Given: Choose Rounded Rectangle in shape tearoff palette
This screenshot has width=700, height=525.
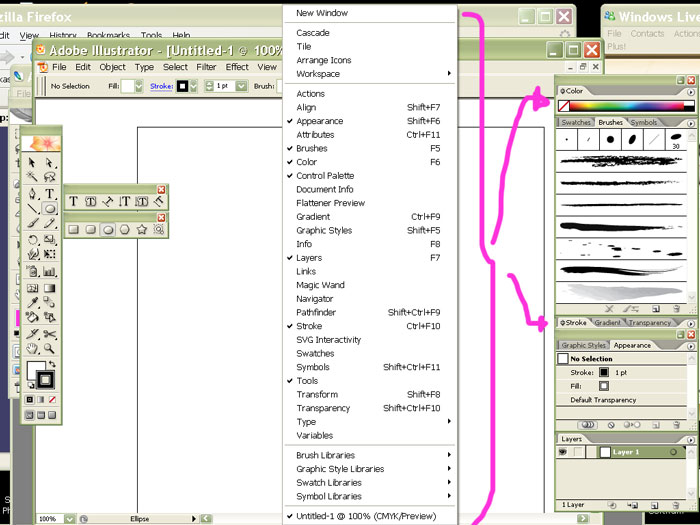Looking at the screenshot, I should pos(91,229).
